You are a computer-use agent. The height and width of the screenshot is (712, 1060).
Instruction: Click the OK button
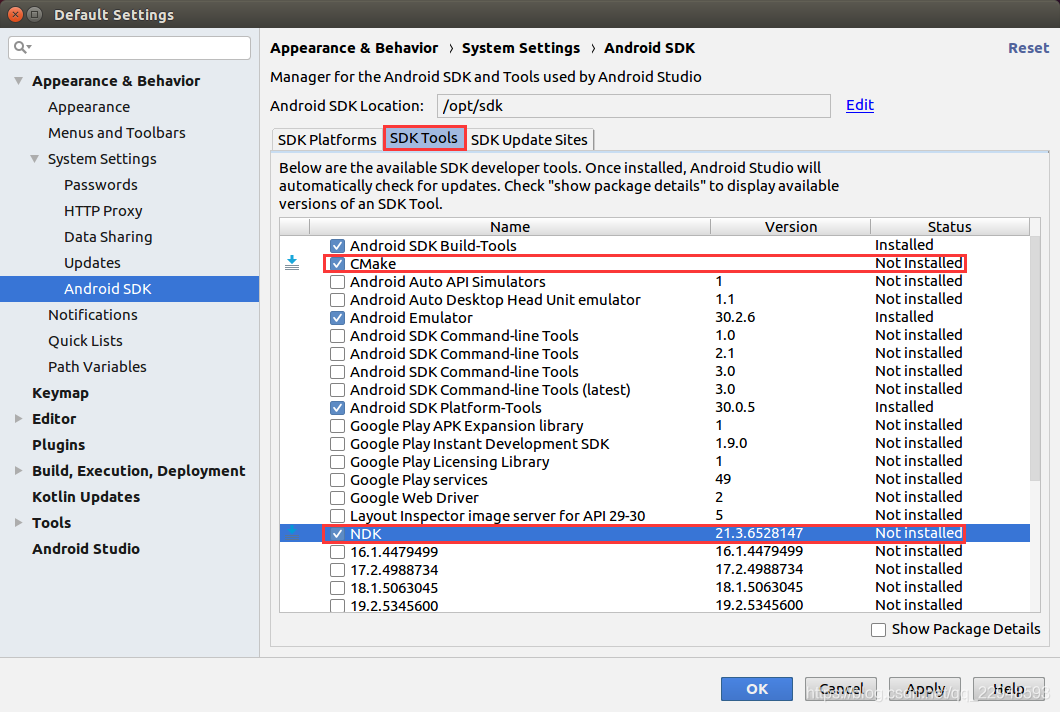pyautogui.click(x=756, y=688)
